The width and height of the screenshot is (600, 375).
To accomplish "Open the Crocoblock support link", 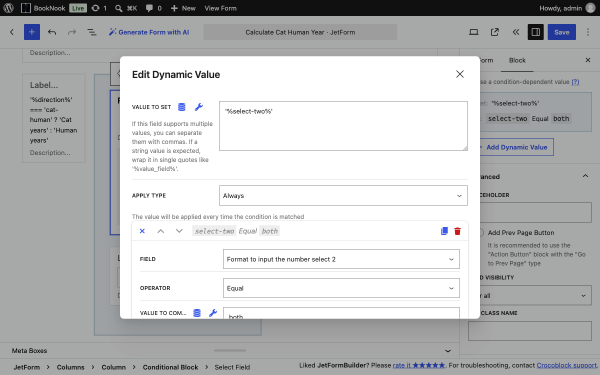I will (566, 365).
